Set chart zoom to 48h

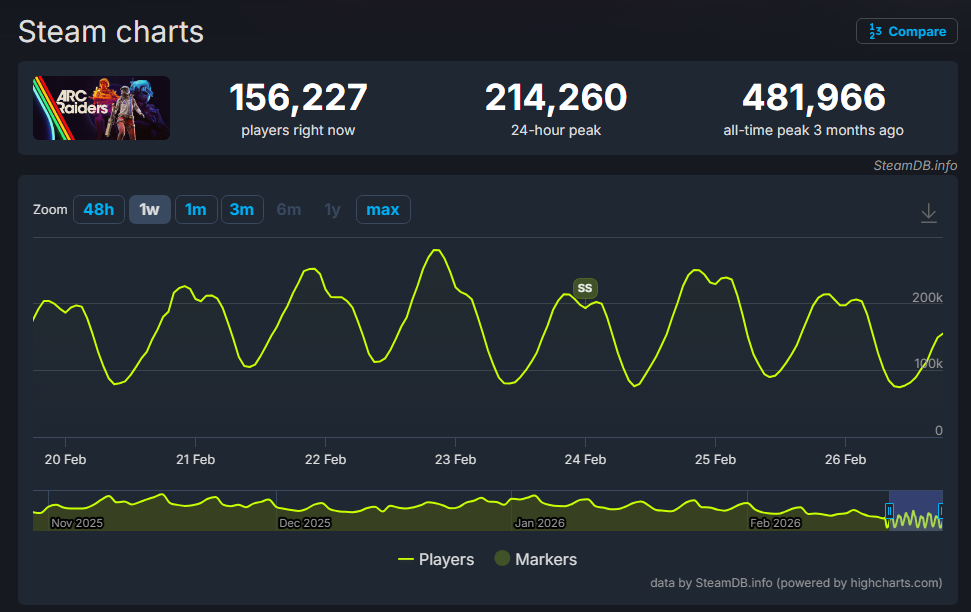tap(99, 209)
